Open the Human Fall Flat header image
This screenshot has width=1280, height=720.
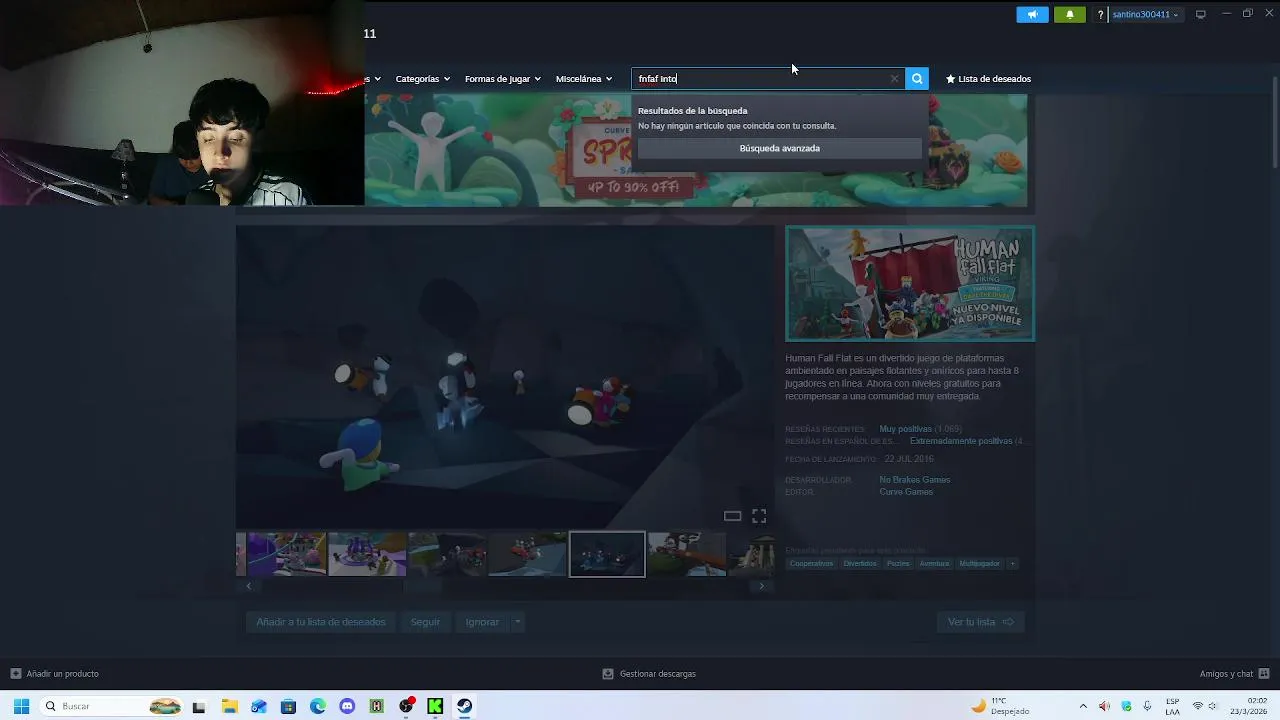coord(910,284)
